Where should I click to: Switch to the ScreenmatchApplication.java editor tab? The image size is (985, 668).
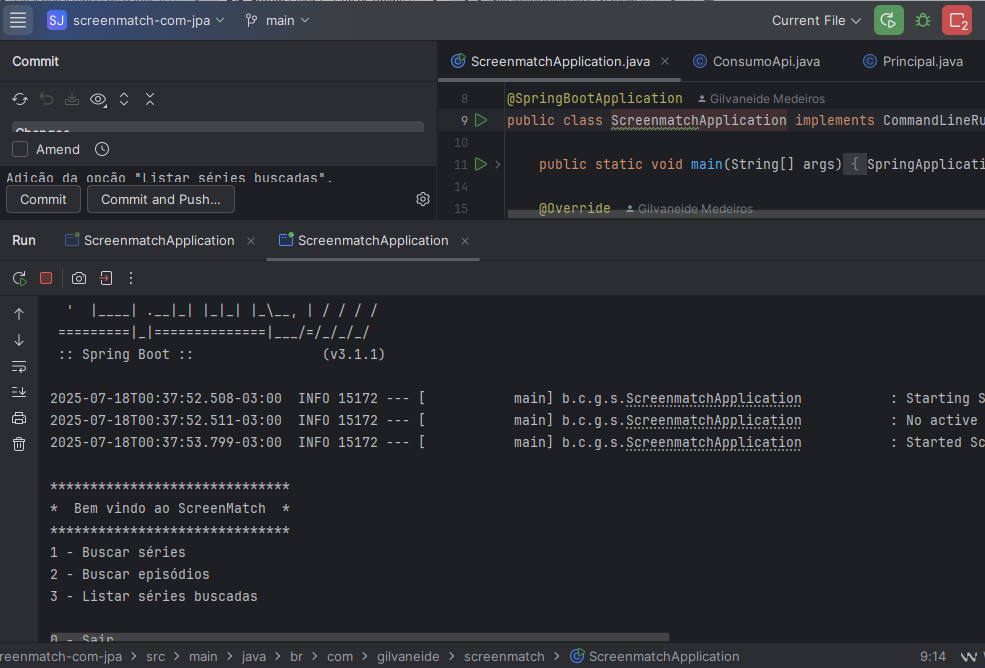[560, 62]
